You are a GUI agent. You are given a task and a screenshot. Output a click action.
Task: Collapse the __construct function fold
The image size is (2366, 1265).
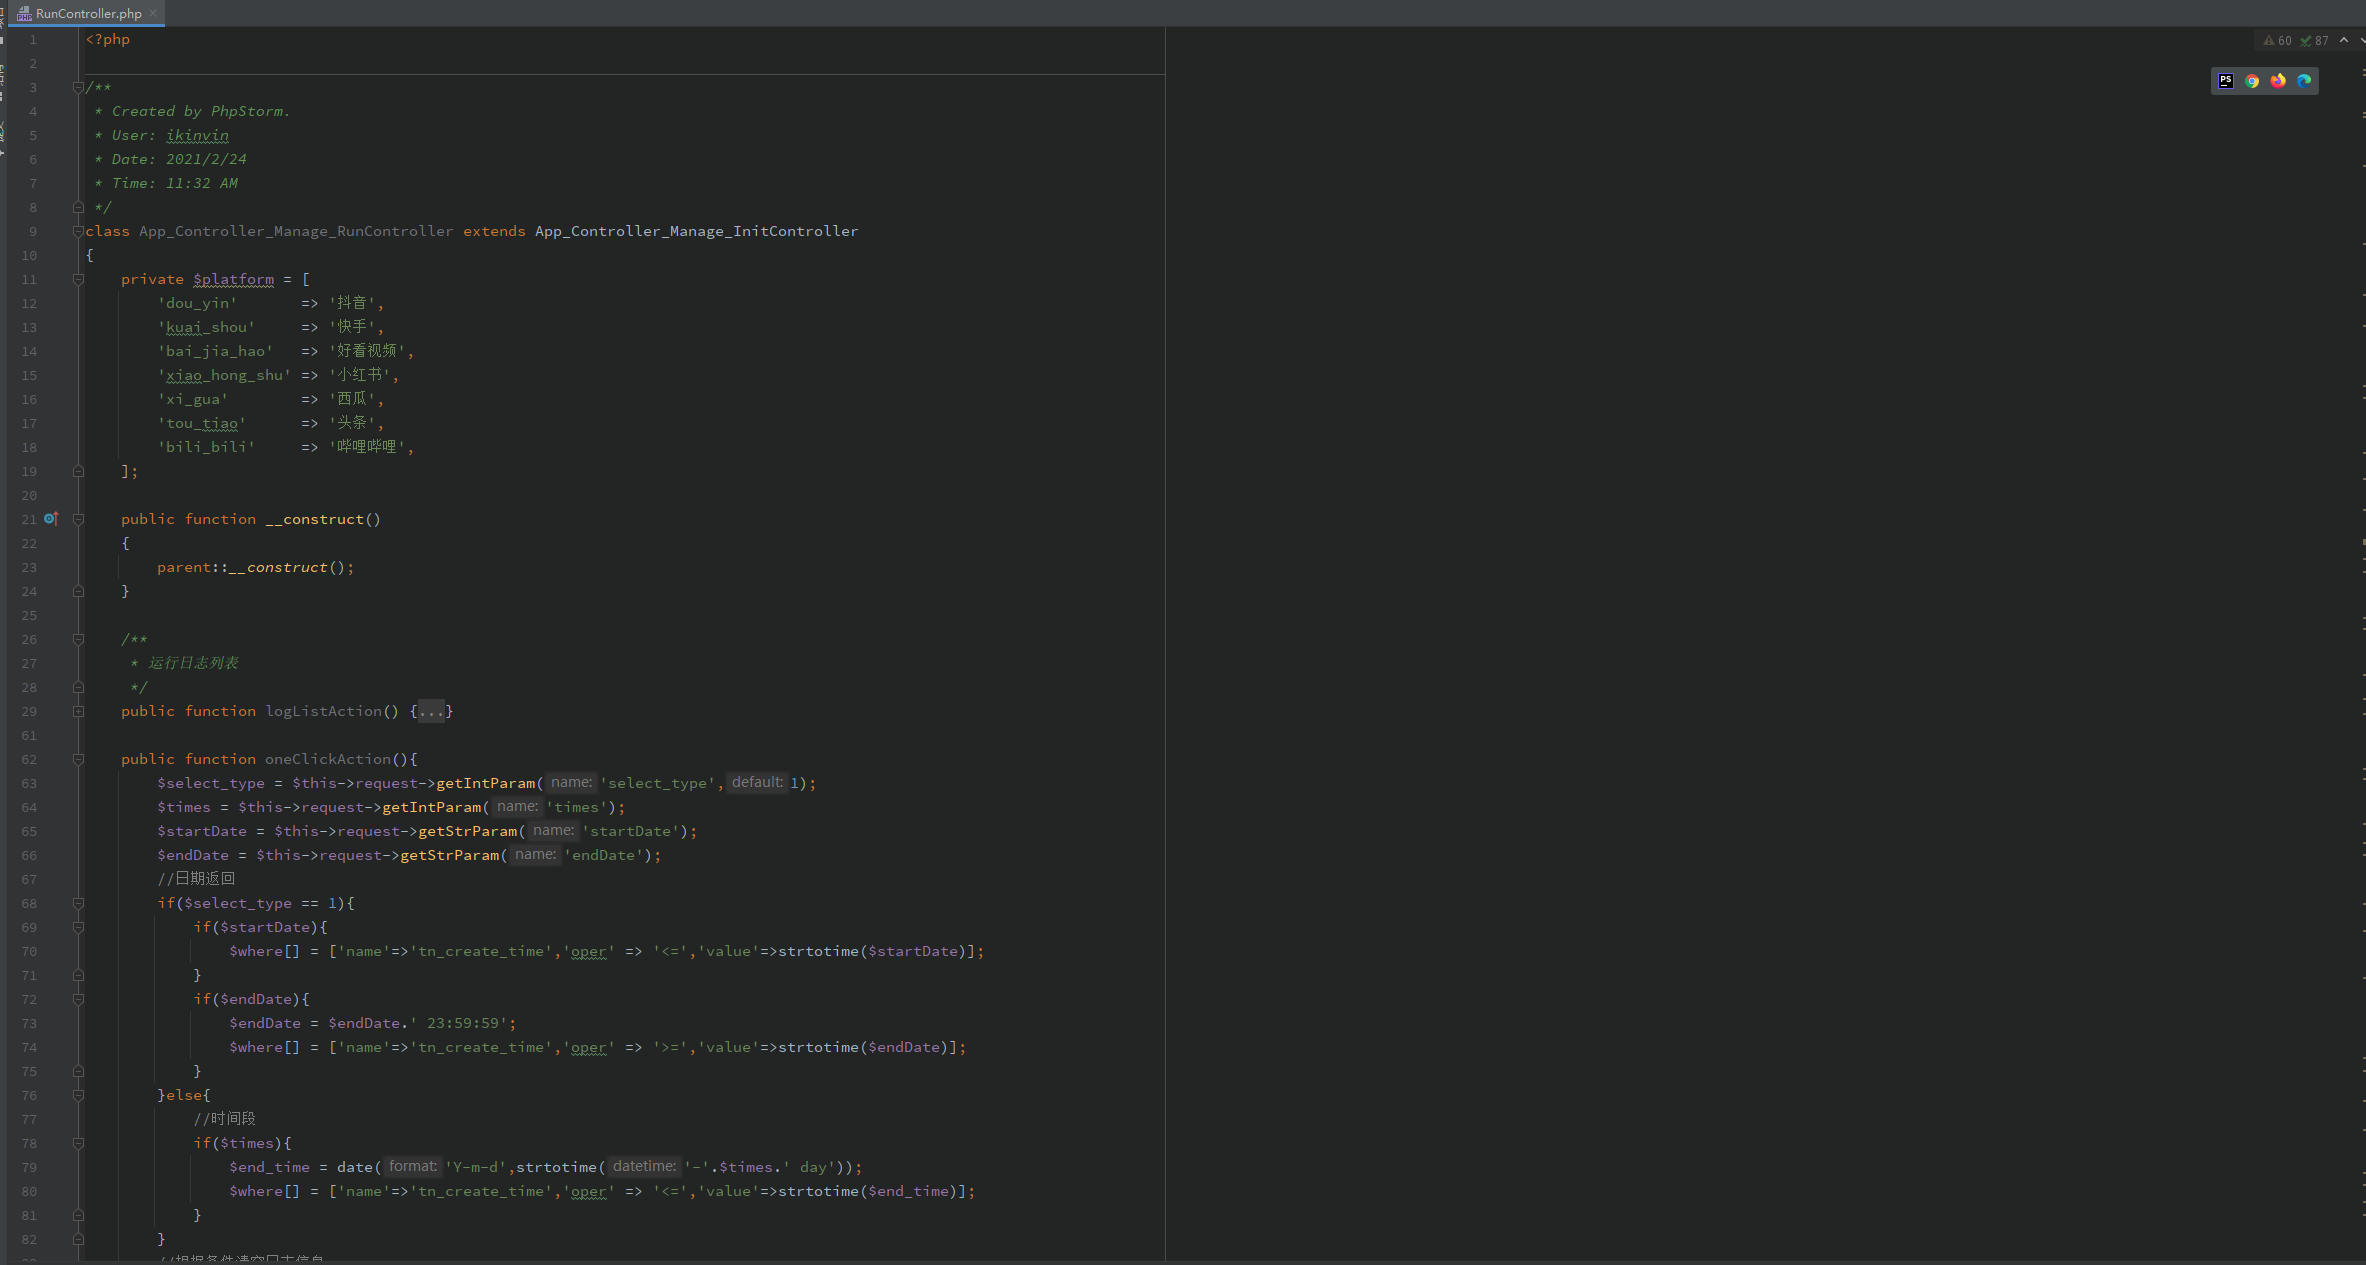pyautogui.click(x=78, y=519)
